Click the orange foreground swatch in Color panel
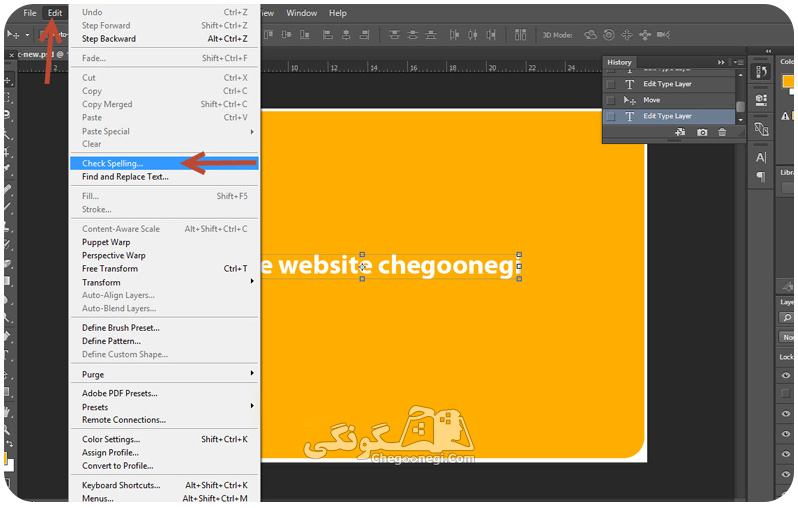The image size is (798, 508). pyautogui.click(x=788, y=81)
